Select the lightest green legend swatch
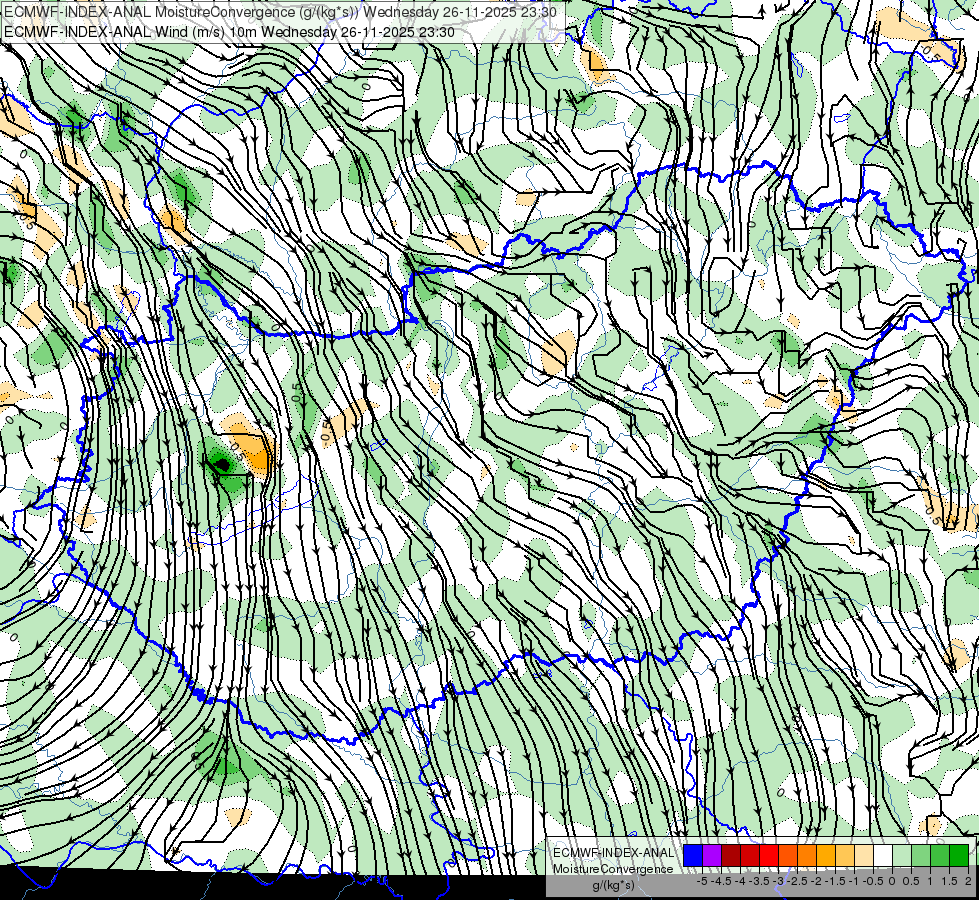Screen dimensions: 979x900 [902, 855]
